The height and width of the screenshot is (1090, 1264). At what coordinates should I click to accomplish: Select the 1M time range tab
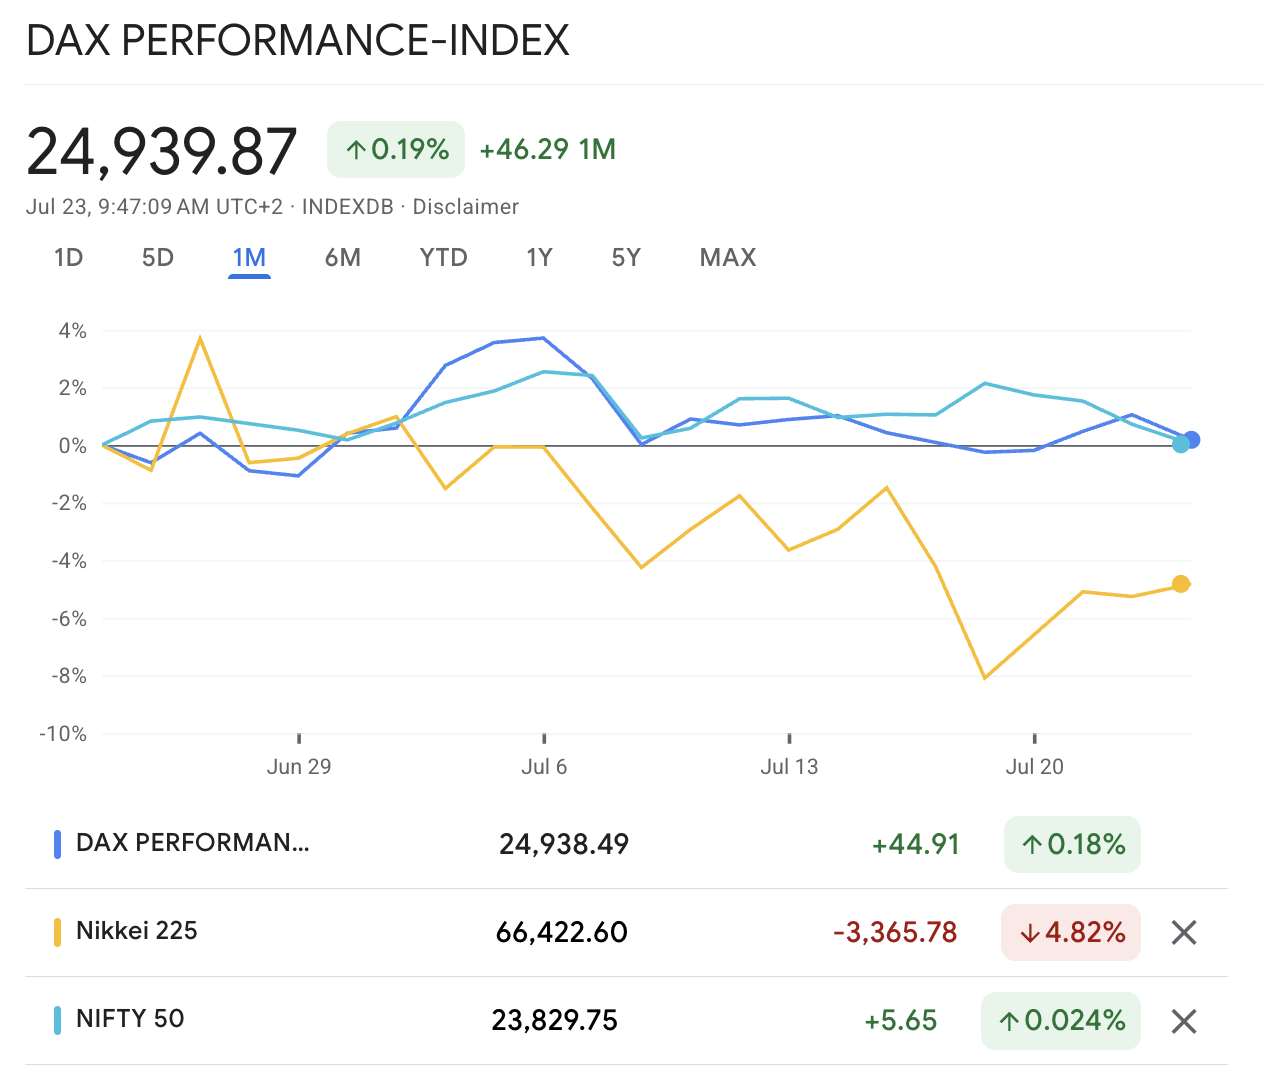pos(249,258)
